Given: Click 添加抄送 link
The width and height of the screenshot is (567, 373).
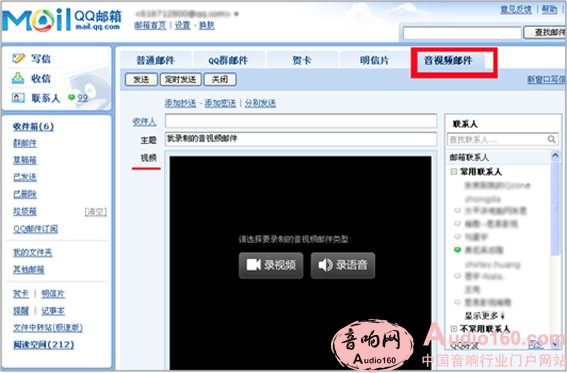Looking at the screenshot, I should pos(180,103).
